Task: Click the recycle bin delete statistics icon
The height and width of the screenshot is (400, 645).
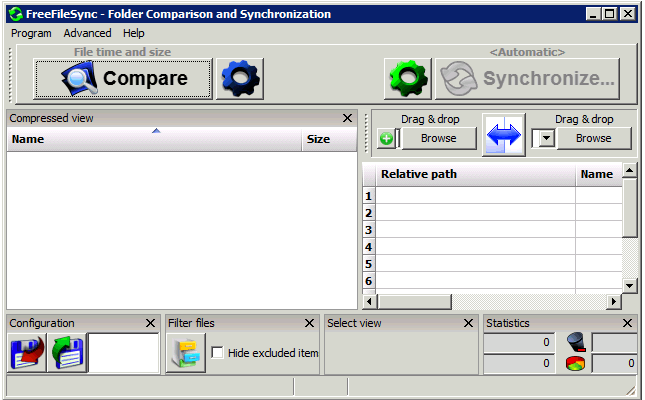Action: pos(576,342)
